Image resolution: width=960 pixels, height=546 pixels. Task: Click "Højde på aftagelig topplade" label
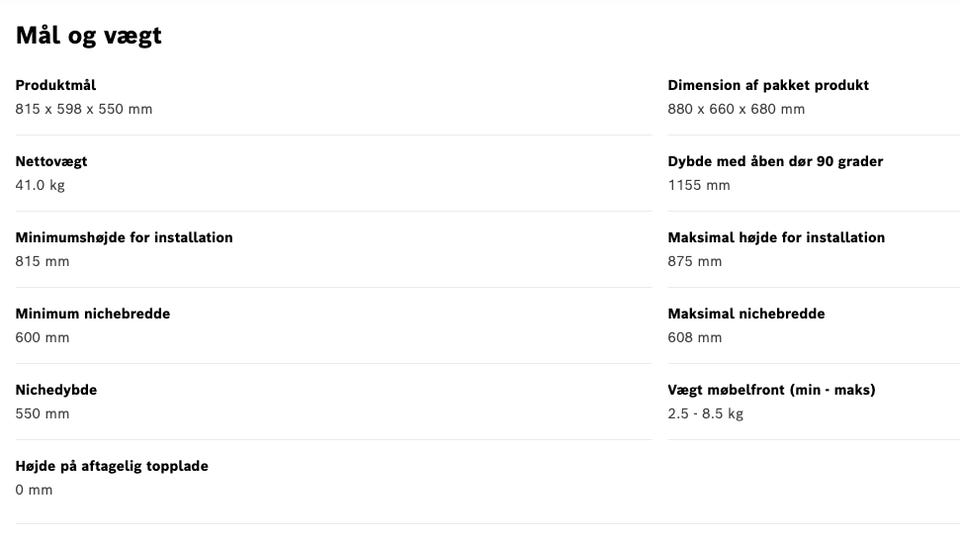112,465
